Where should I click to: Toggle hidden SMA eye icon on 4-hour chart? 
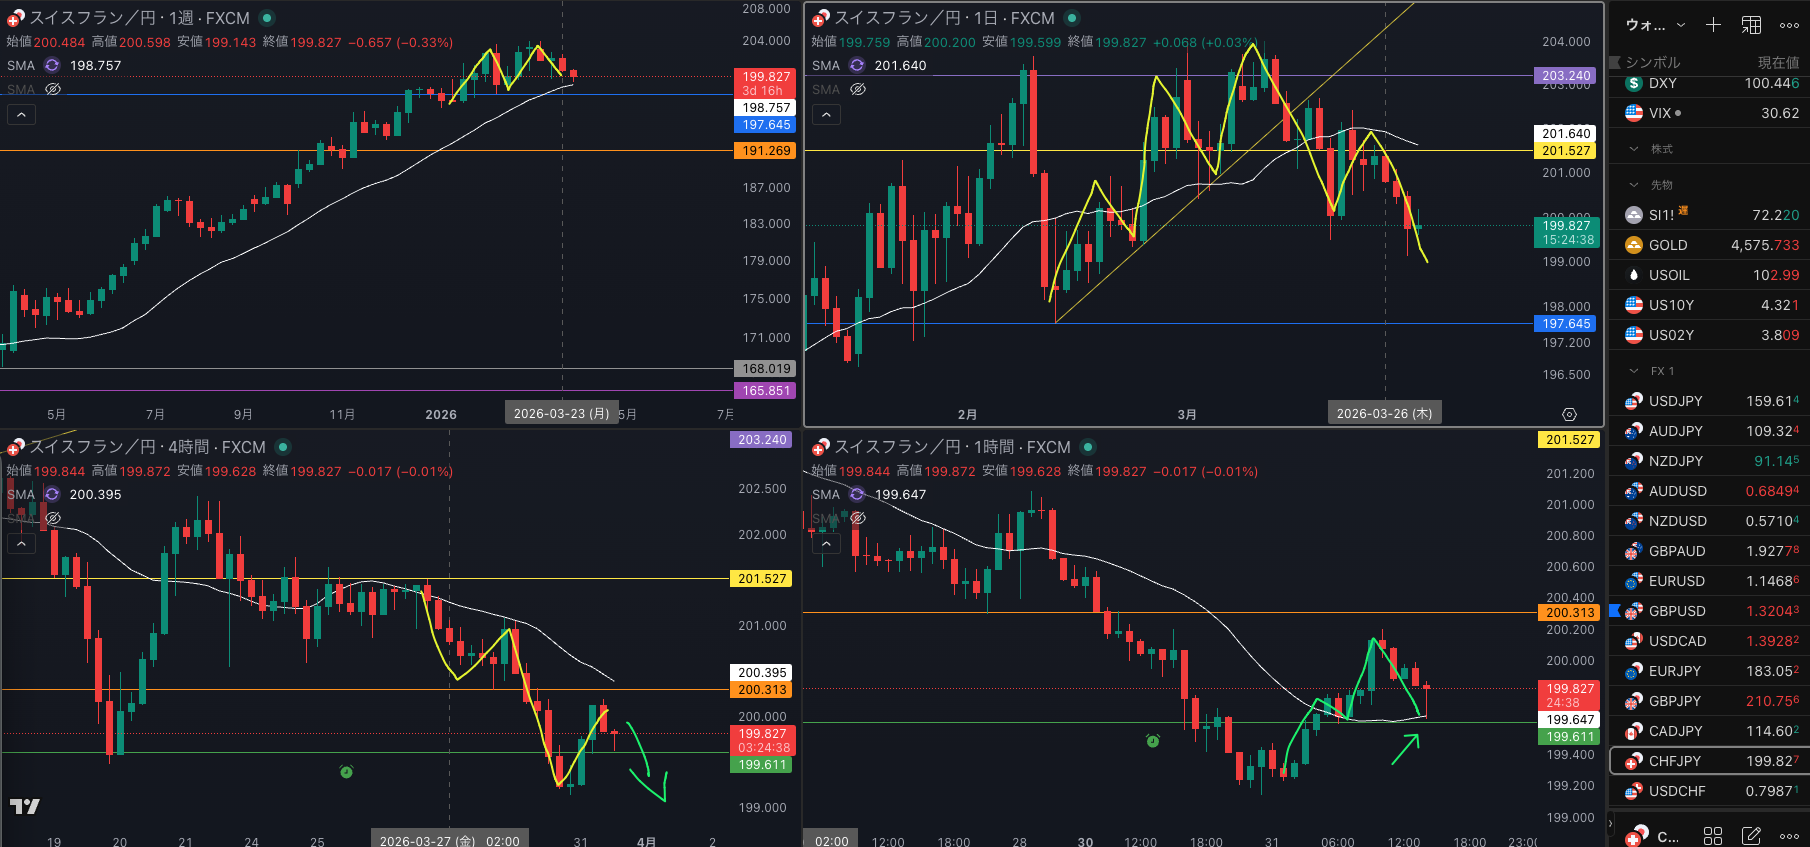tap(53, 518)
